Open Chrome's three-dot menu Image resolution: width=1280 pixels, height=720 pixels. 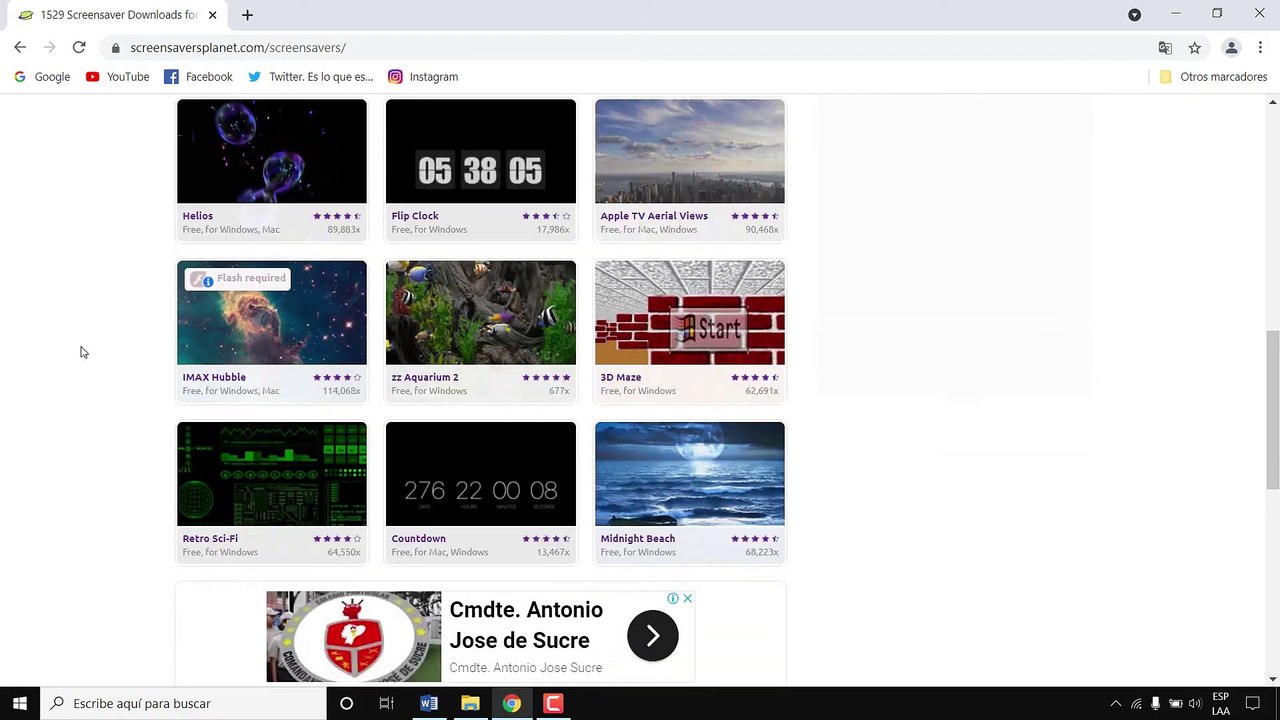click(1260, 47)
